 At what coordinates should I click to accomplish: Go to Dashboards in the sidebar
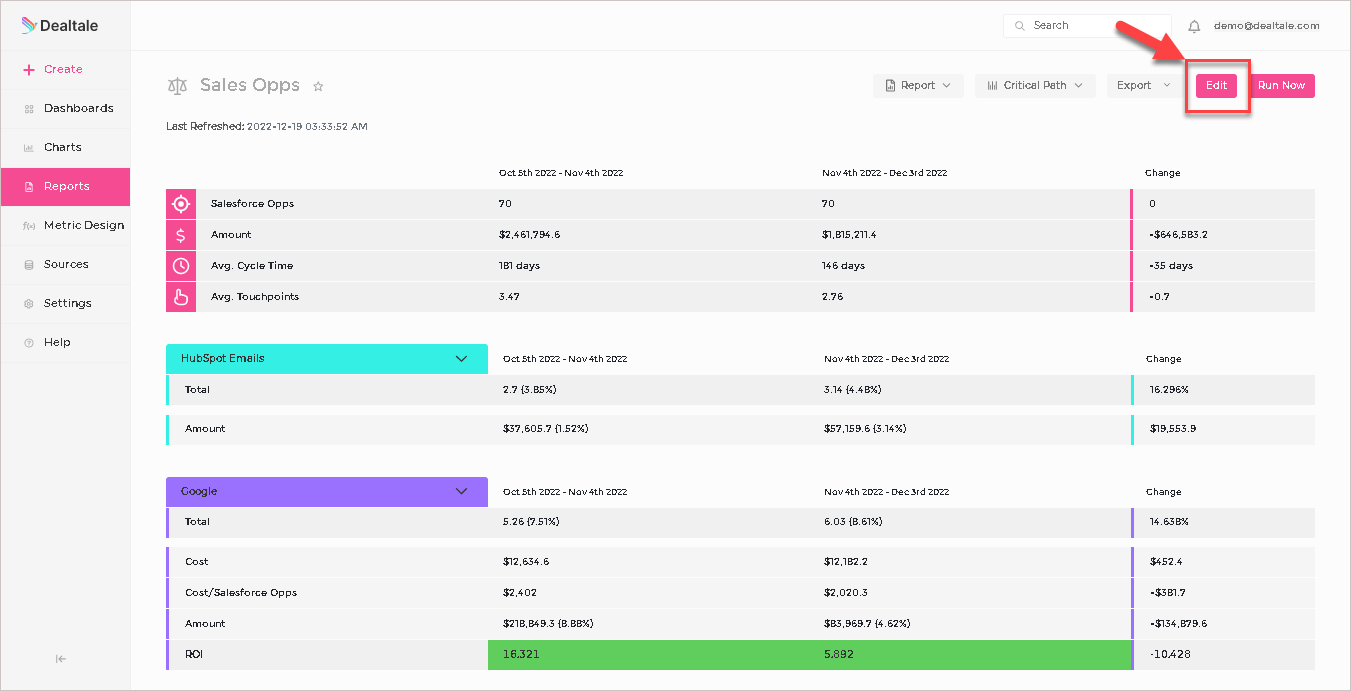(x=65, y=108)
